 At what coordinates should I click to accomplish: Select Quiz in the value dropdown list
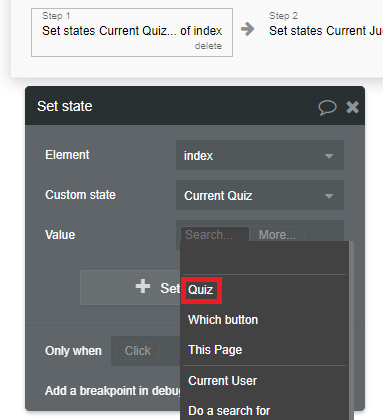[x=200, y=290]
